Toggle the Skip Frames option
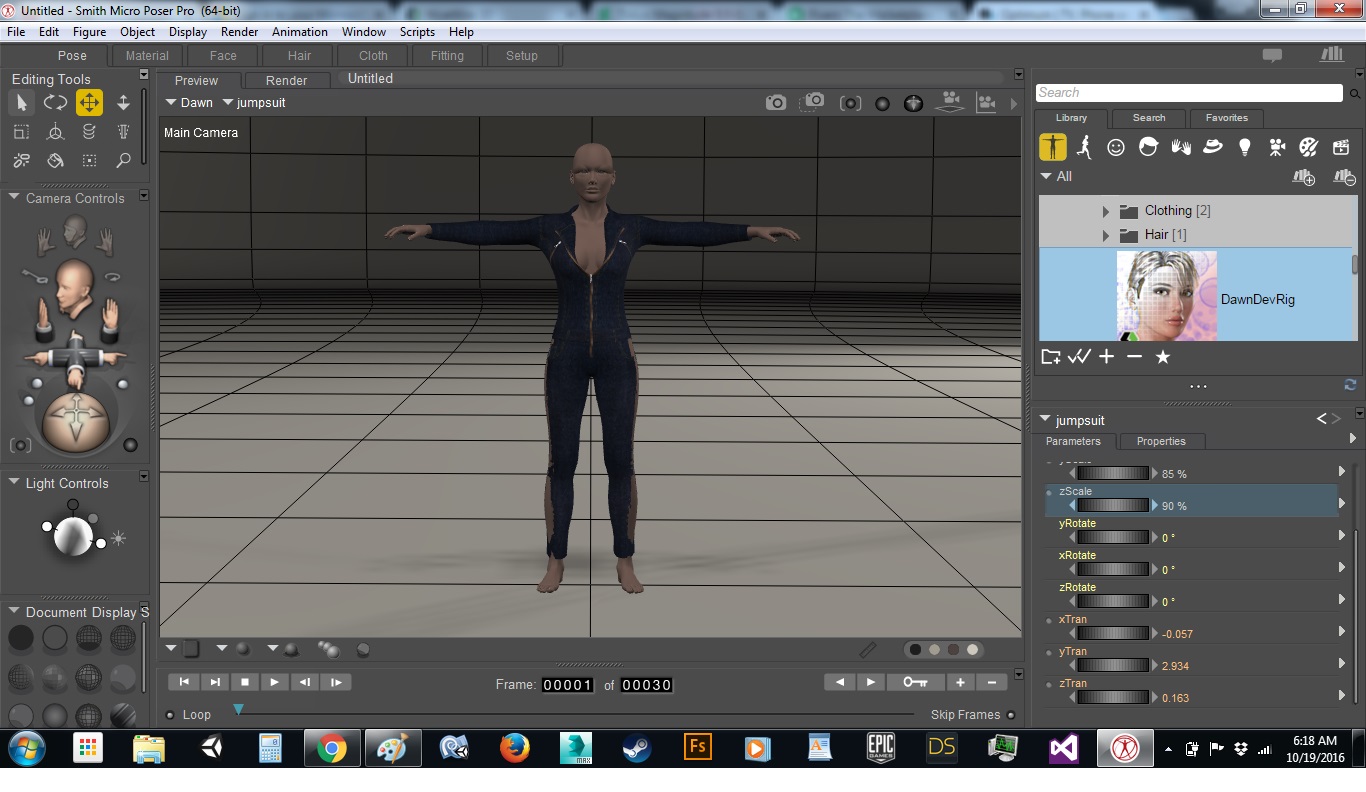 point(1011,715)
